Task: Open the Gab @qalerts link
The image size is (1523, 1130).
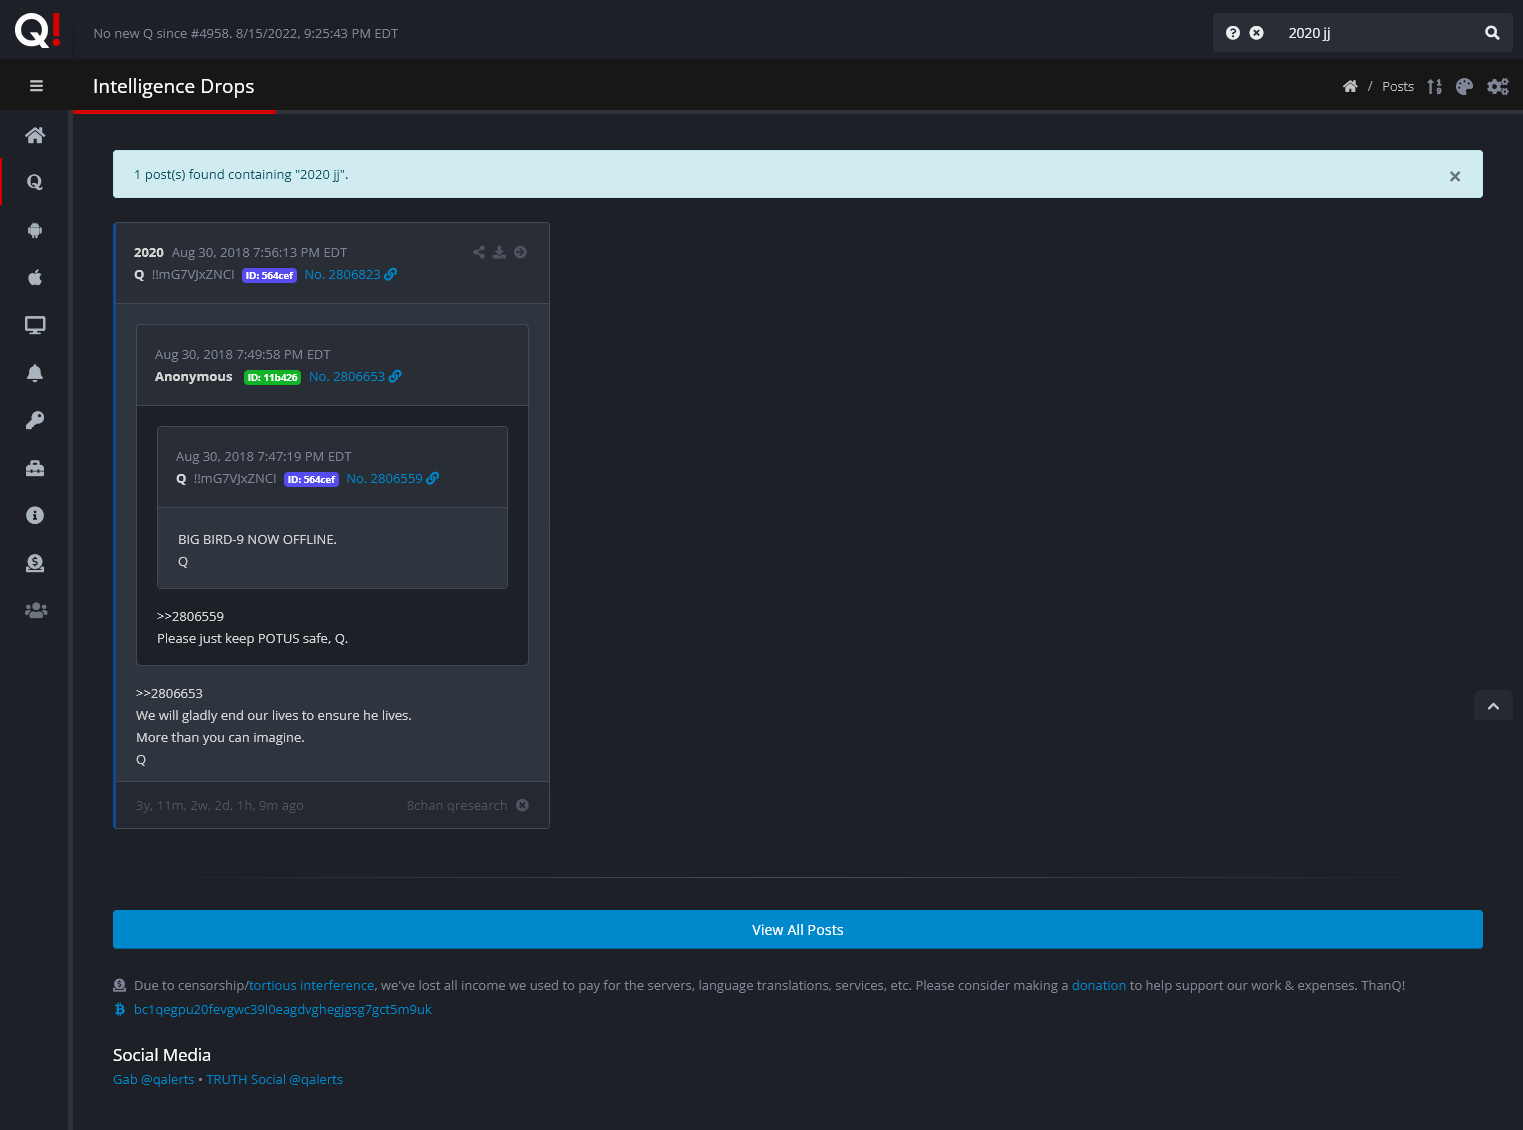Action: (x=154, y=1079)
